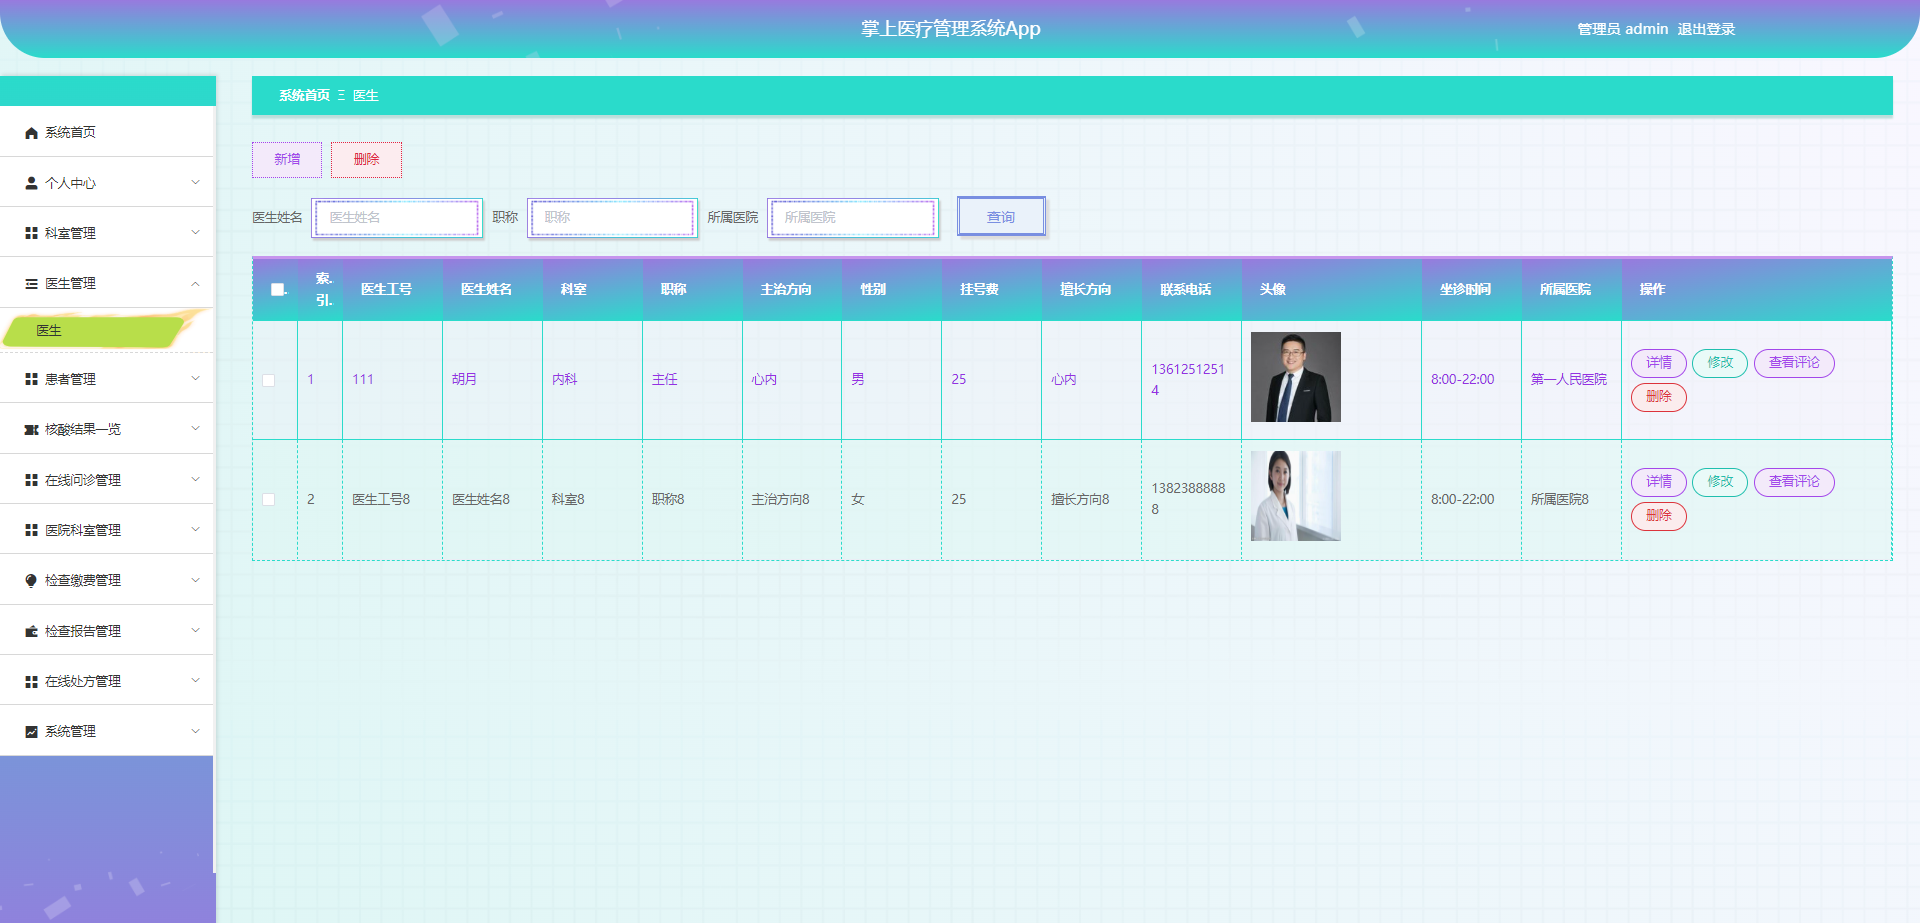The width and height of the screenshot is (1920, 923).
Task: Expand the 系统管理 chevron
Action: pos(195,731)
